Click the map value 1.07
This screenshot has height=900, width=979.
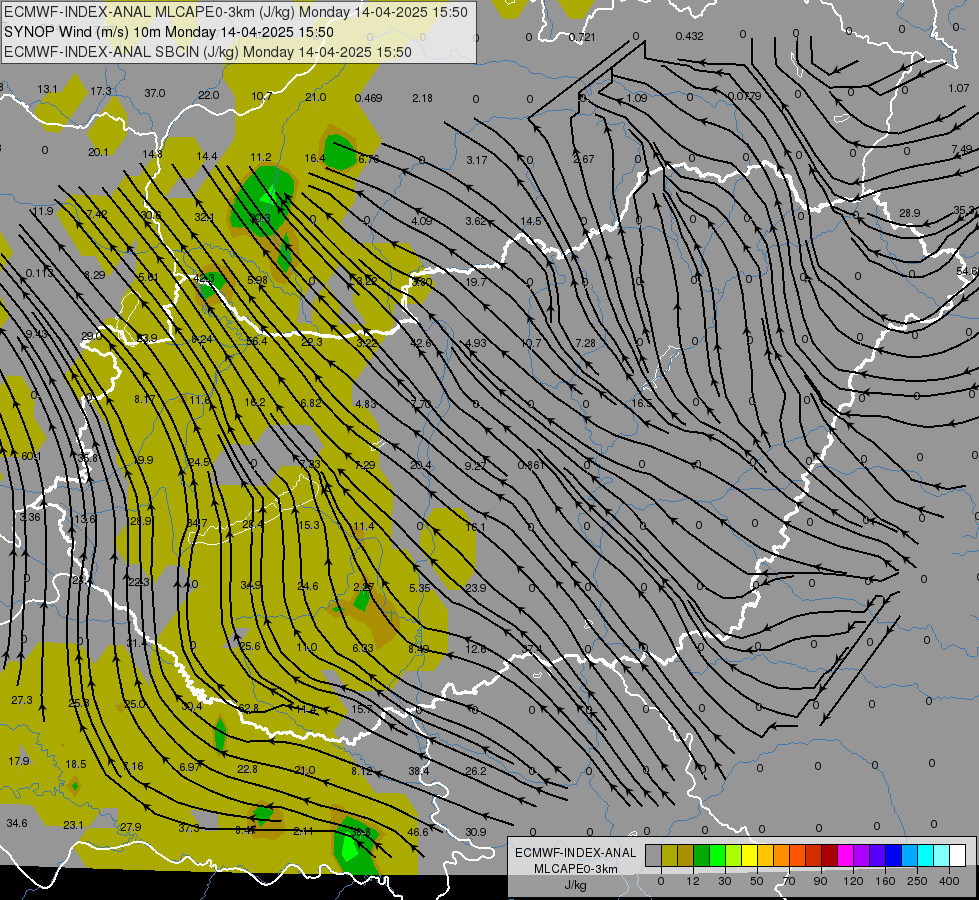959,88
